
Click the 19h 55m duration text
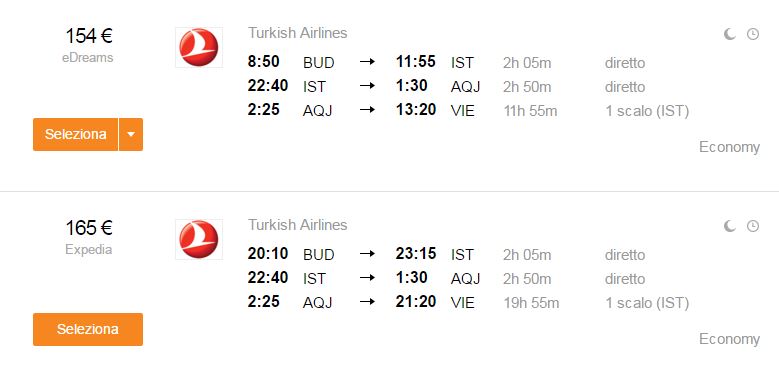point(531,303)
